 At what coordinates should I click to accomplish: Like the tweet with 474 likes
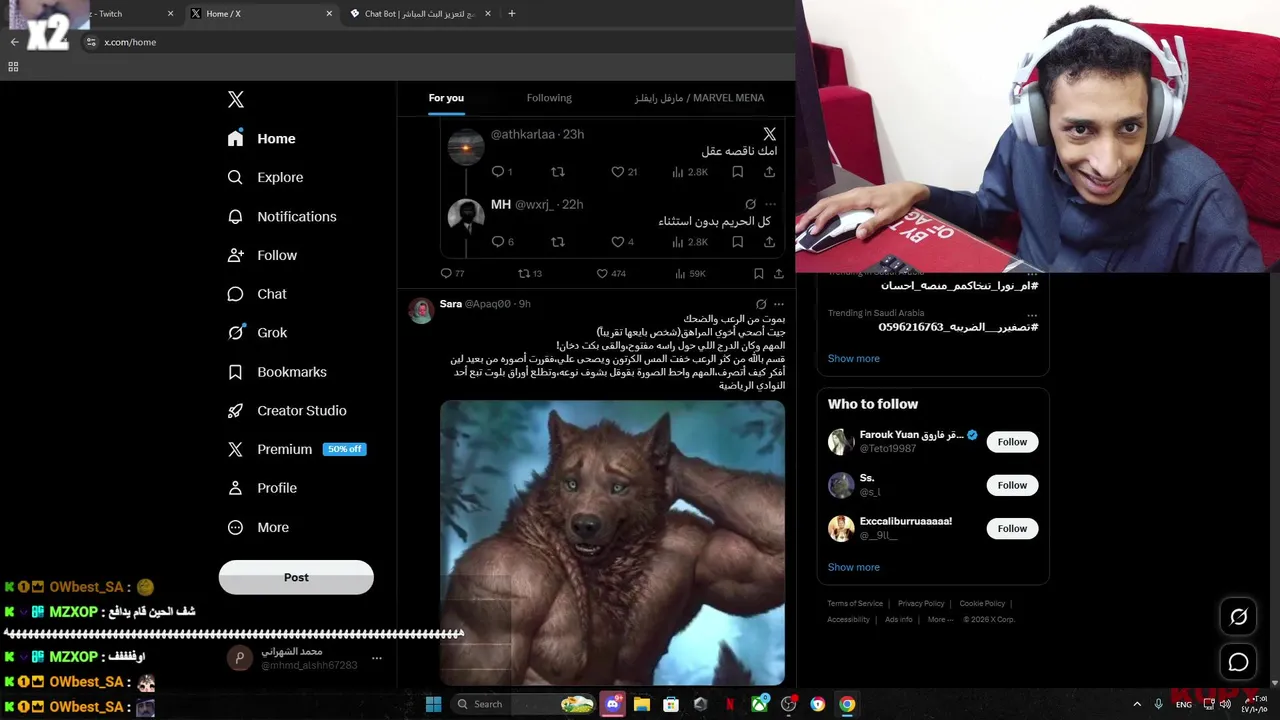point(610,273)
